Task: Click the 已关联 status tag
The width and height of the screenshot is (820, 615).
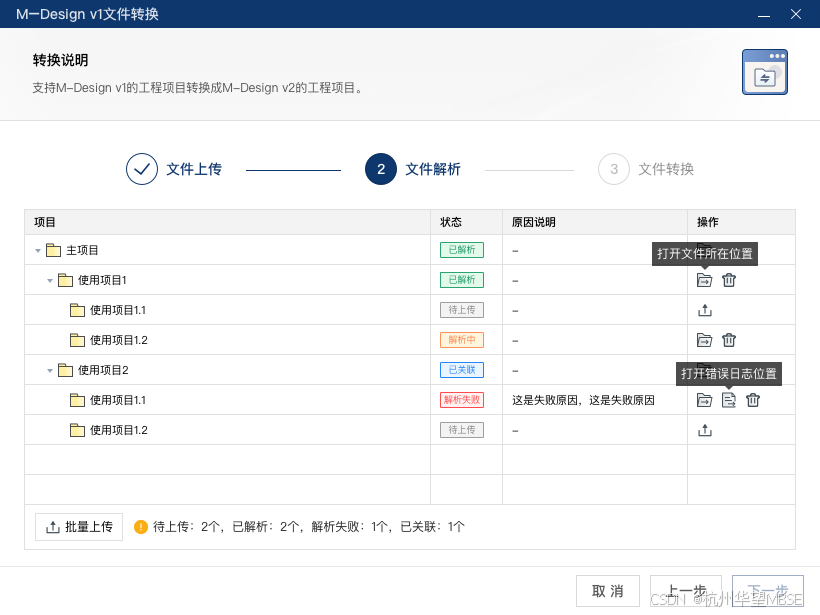Action: click(x=462, y=370)
